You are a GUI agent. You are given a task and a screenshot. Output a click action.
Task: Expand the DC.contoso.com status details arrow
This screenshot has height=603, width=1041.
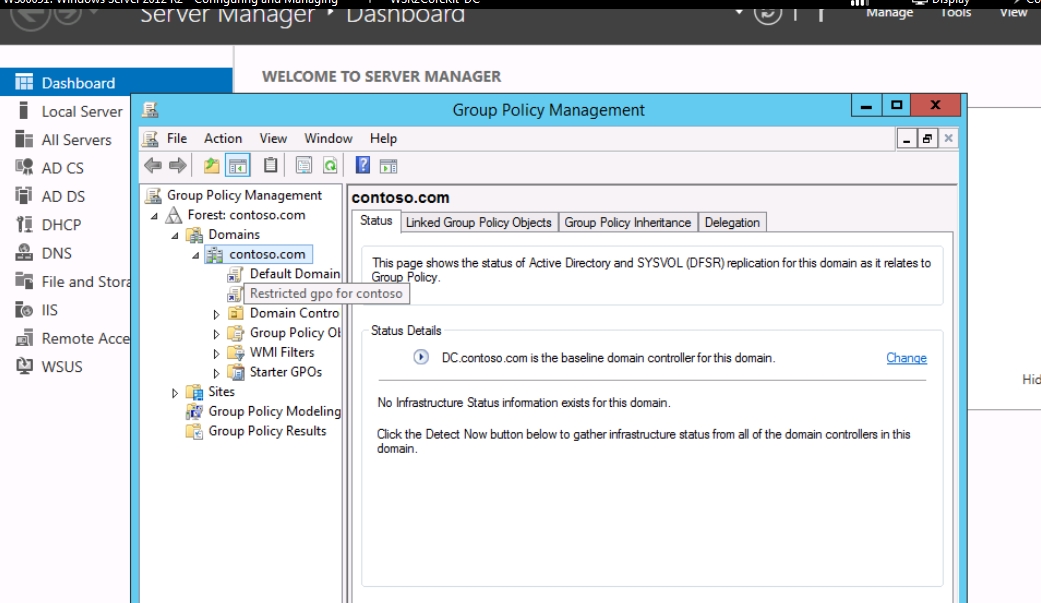(x=421, y=357)
